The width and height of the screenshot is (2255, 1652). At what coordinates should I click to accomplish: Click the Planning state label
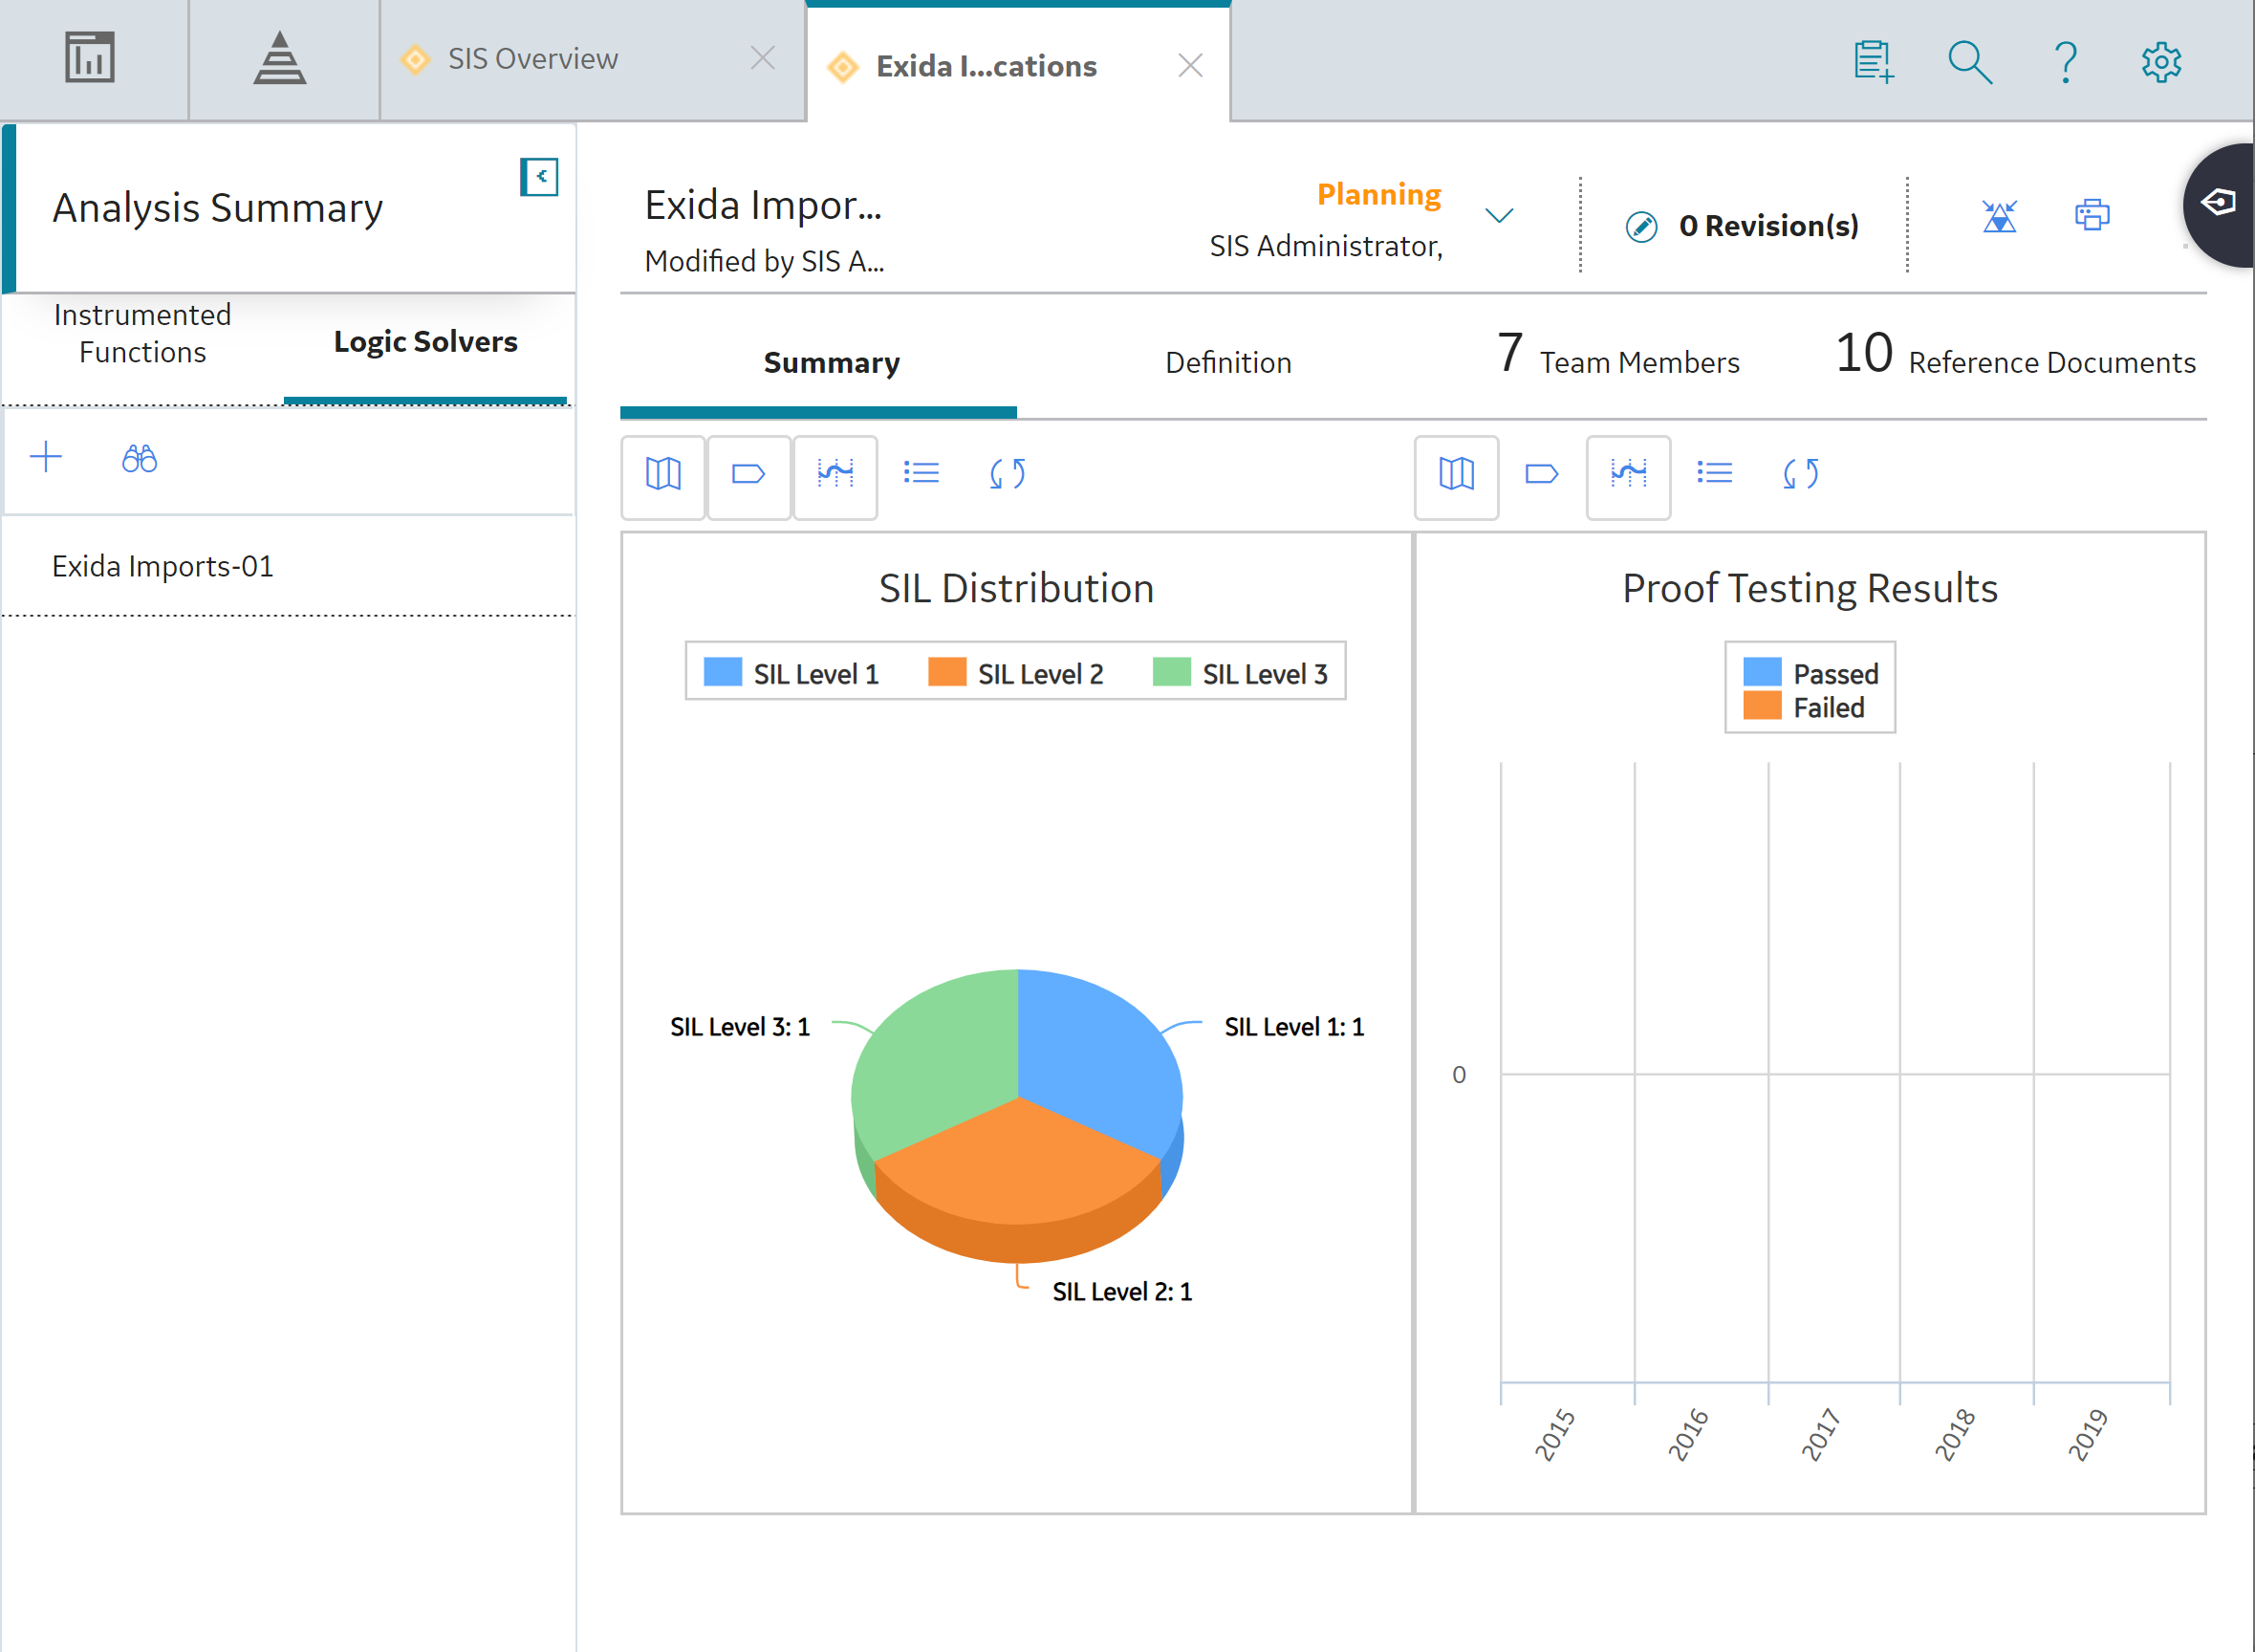[x=1378, y=194]
